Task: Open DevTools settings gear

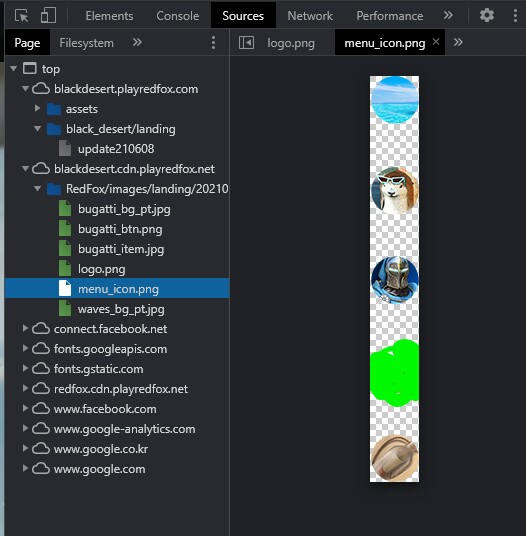Action: click(487, 15)
